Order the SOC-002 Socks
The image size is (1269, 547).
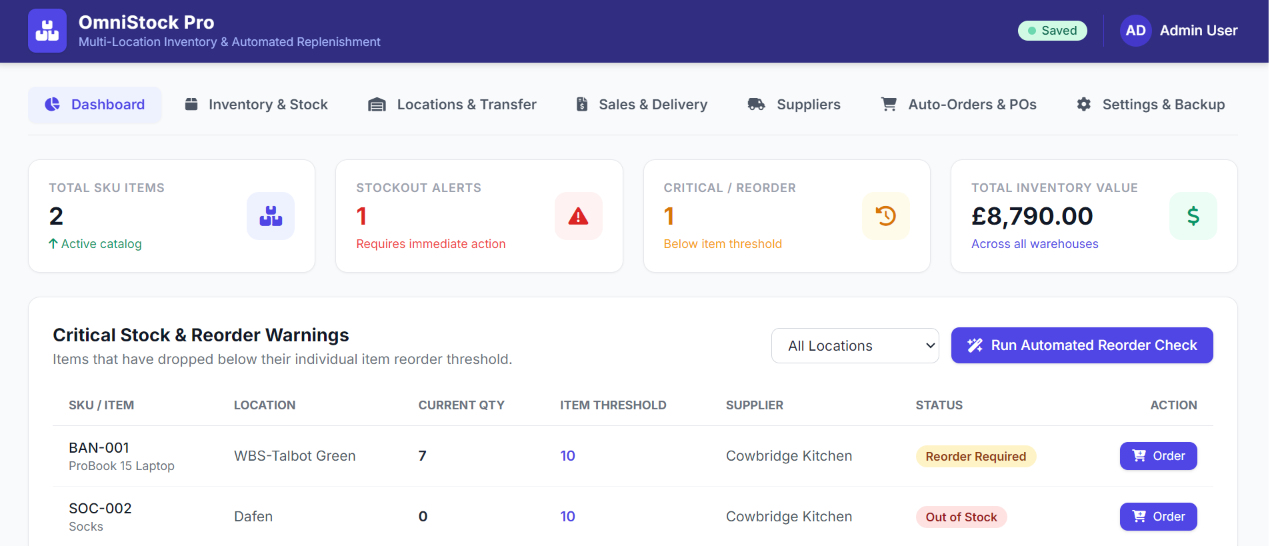tap(1158, 517)
